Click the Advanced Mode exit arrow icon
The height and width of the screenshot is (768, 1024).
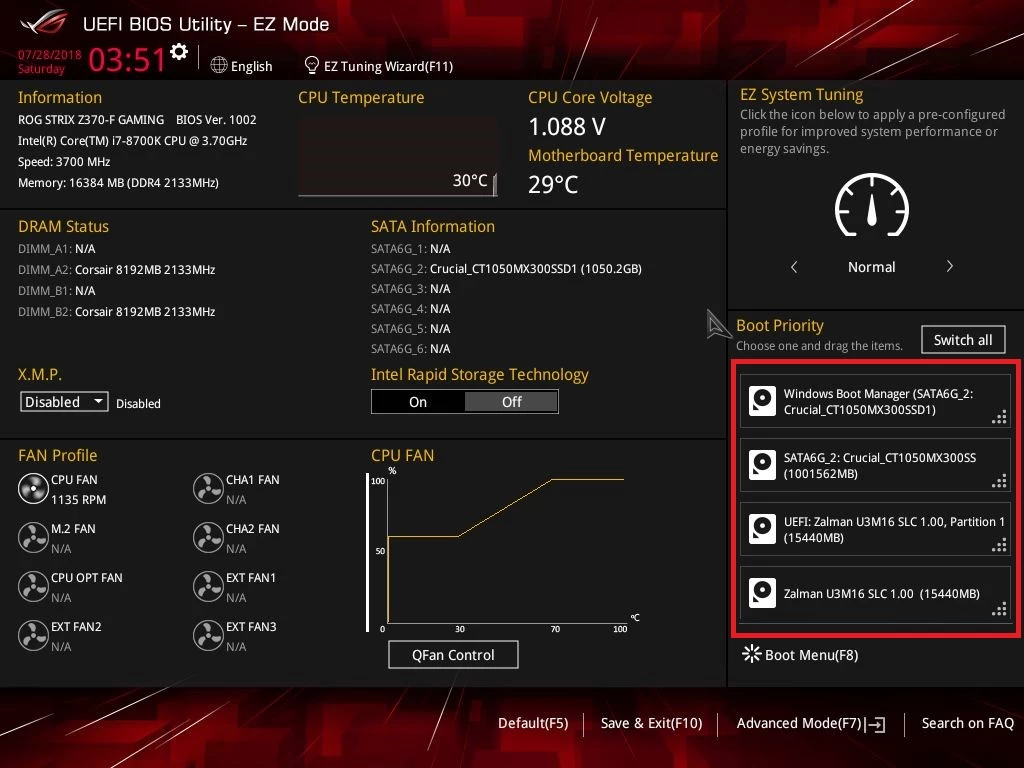(875, 724)
